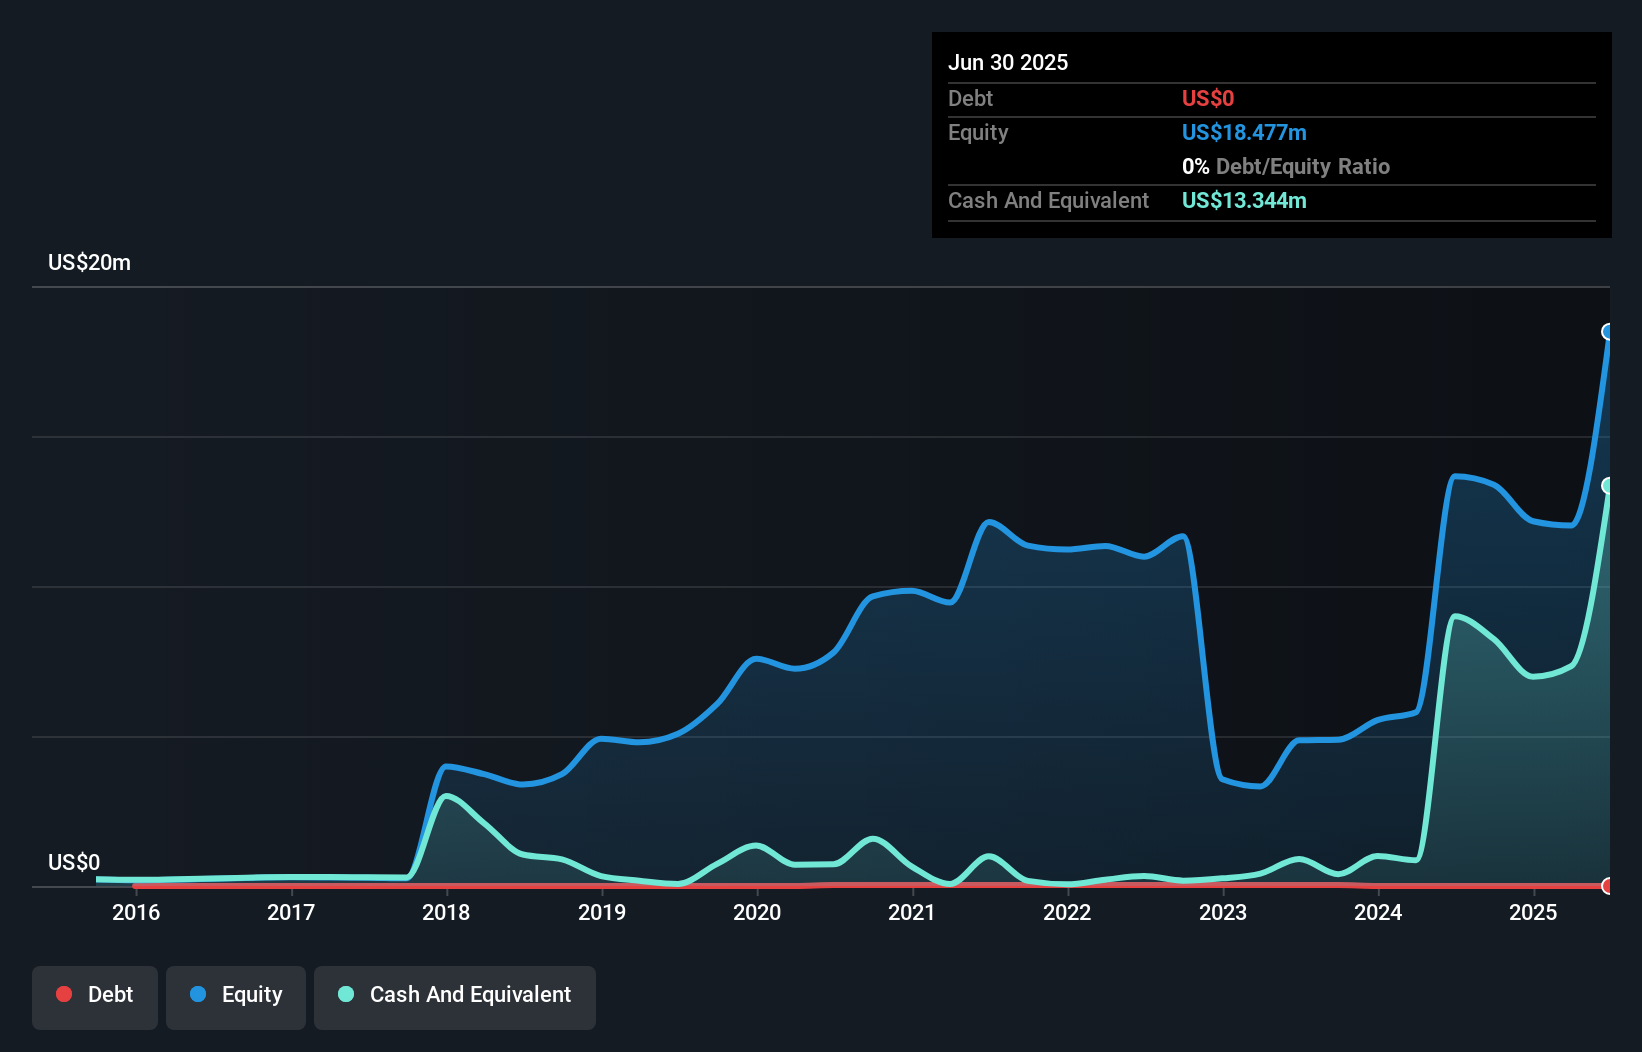Toggle the Debt series legend button
This screenshot has height=1052, width=1642.
(95, 997)
